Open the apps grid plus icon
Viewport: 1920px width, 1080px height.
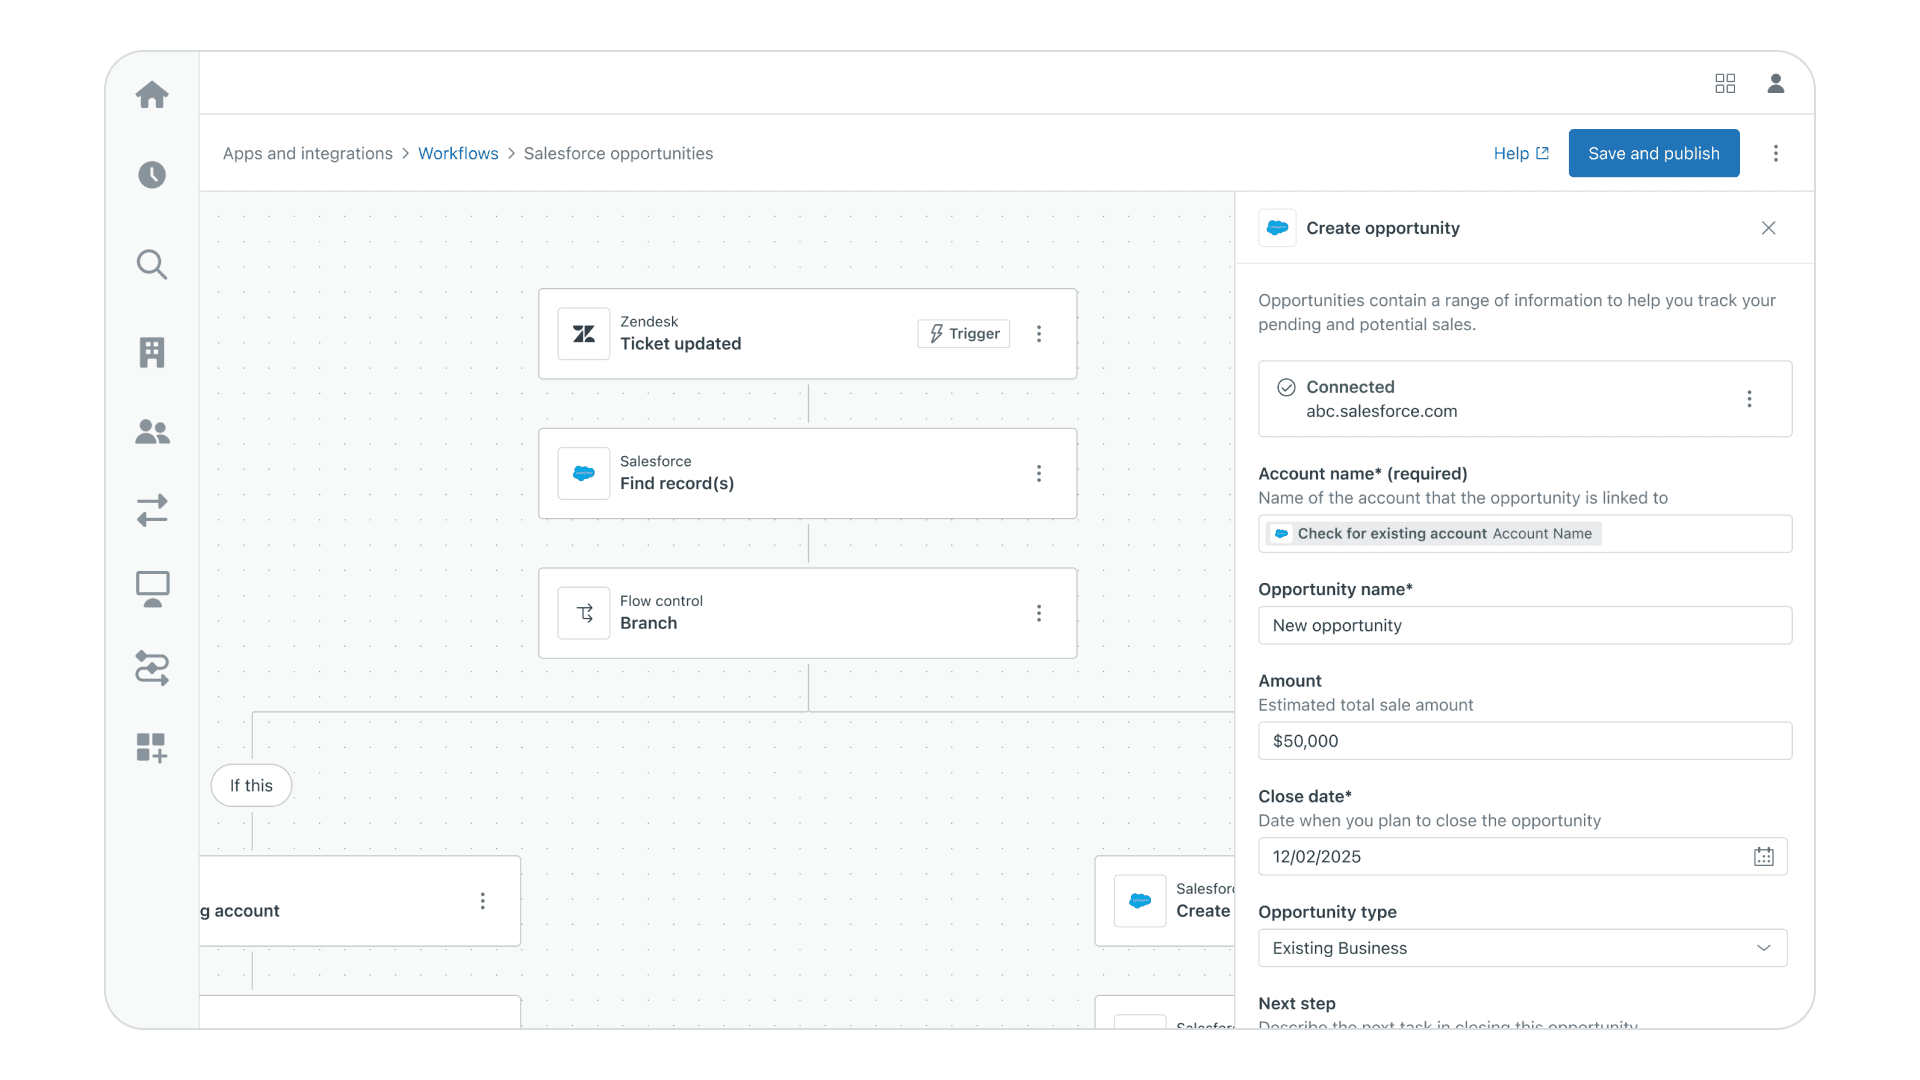[x=152, y=747]
